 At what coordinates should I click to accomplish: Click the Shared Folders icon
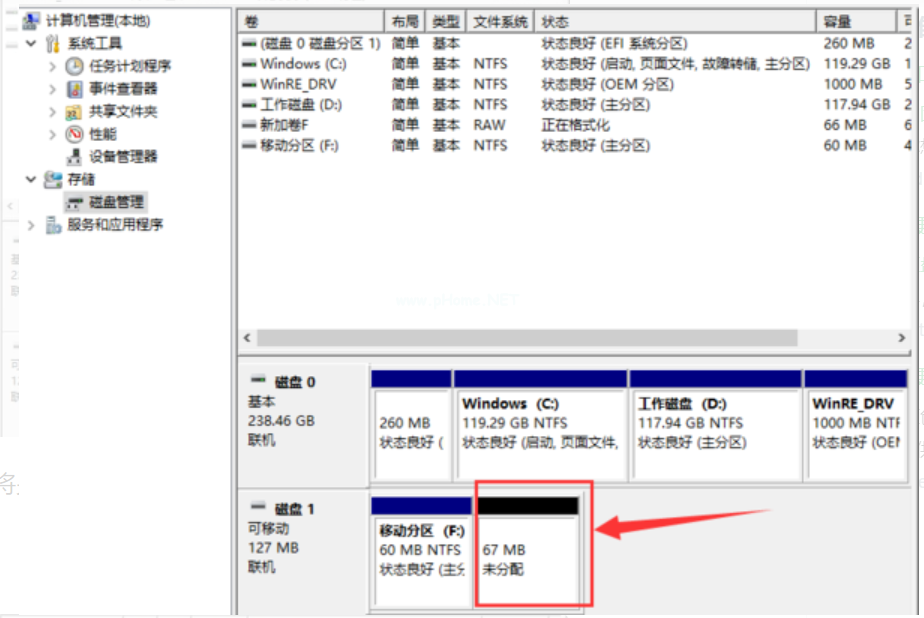click(x=74, y=112)
